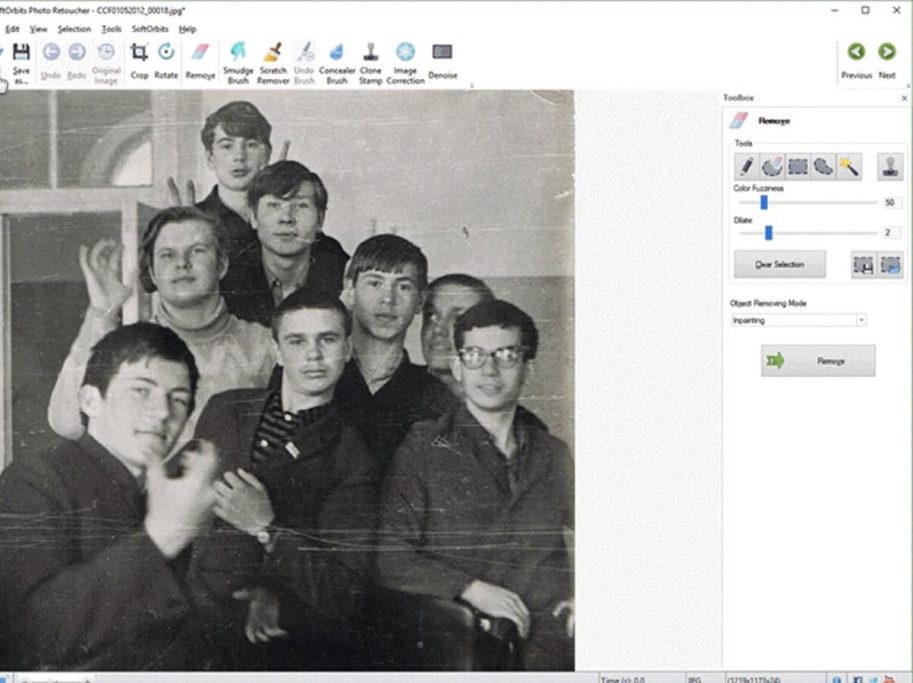Open the SoftOrbits menu
The height and width of the screenshot is (683, 913).
click(152, 29)
